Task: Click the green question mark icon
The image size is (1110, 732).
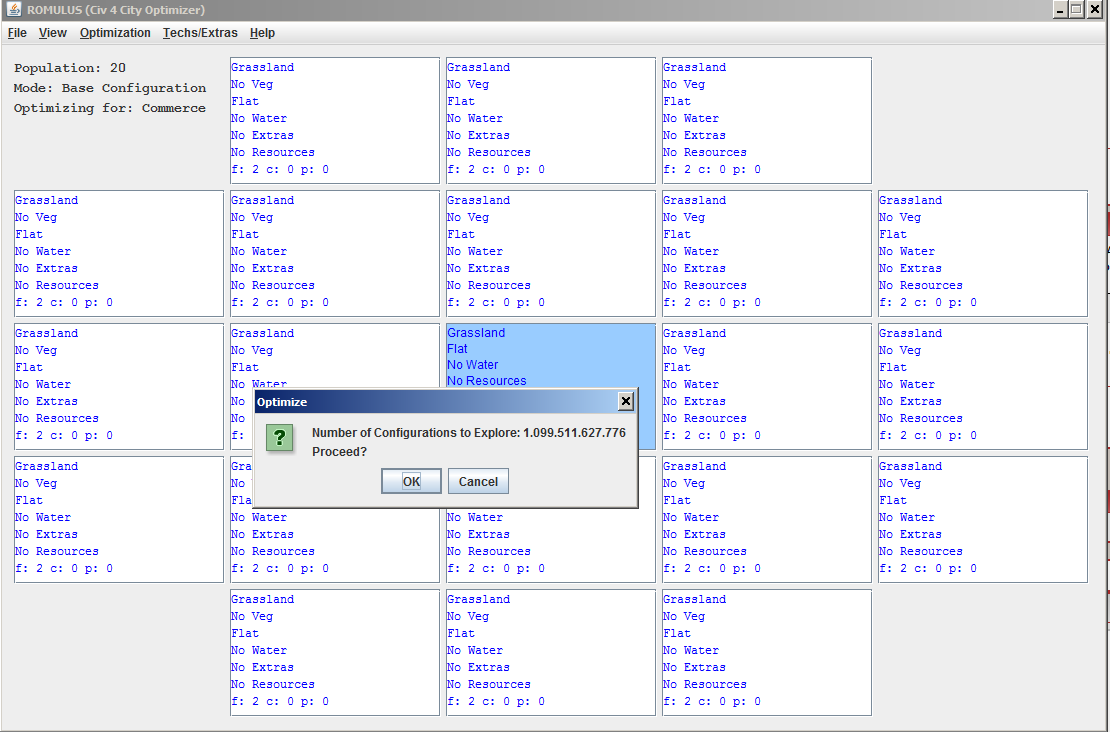Action: (x=280, y=437)
